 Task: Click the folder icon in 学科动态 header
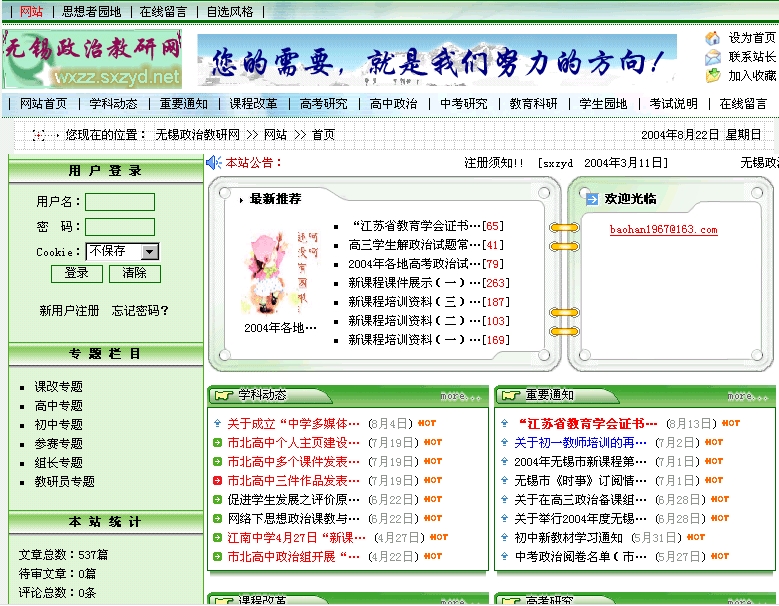coord(223,396)
